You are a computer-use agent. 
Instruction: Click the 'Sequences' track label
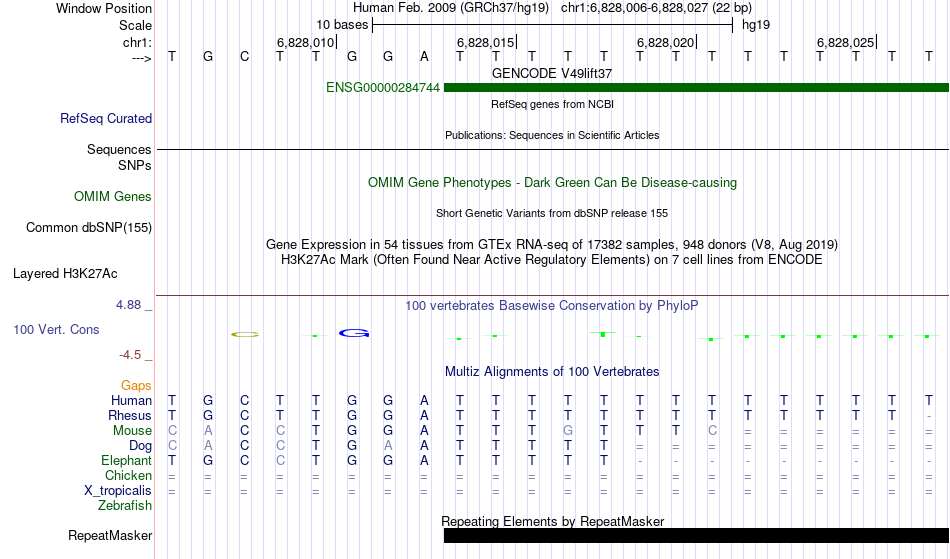(119, 150)
